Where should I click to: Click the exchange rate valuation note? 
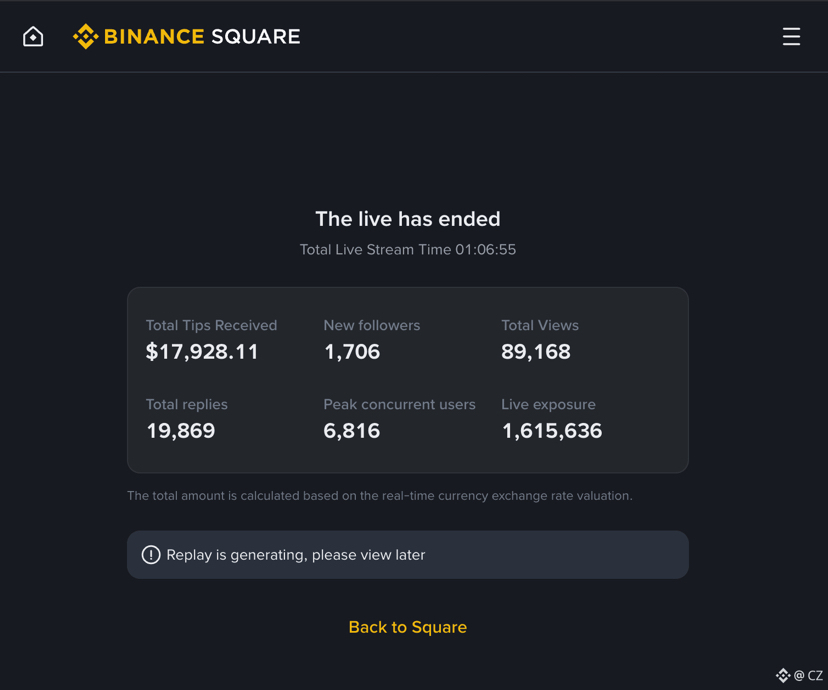[x=379, y=496]
